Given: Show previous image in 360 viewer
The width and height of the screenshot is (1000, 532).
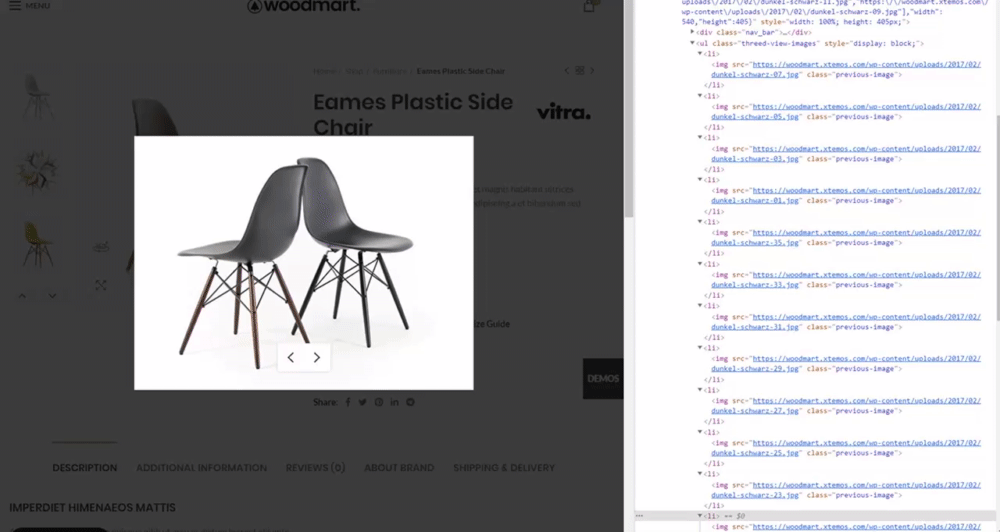Looking at the screenshot, I should 291,358.
